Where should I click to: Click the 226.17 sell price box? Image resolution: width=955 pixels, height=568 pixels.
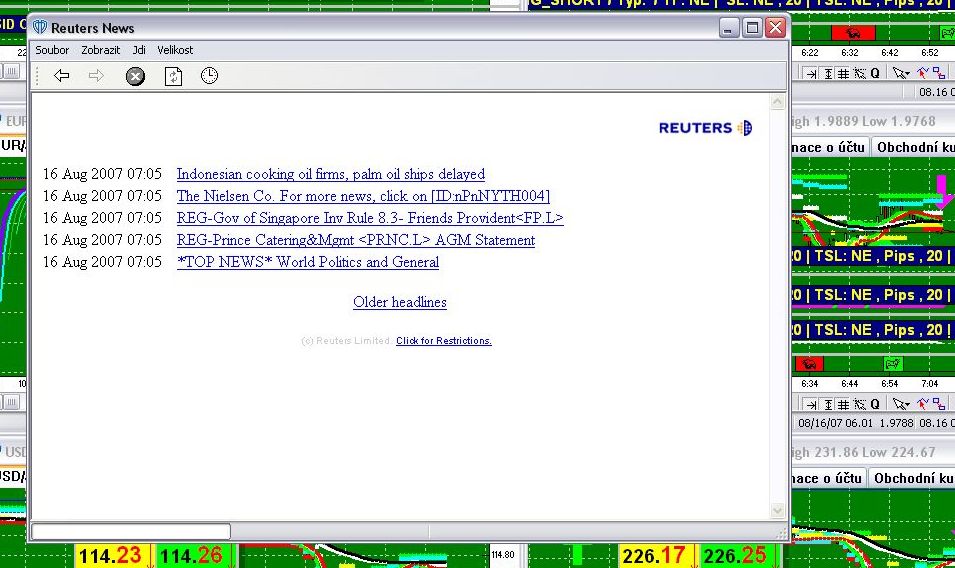coord(657,556)
